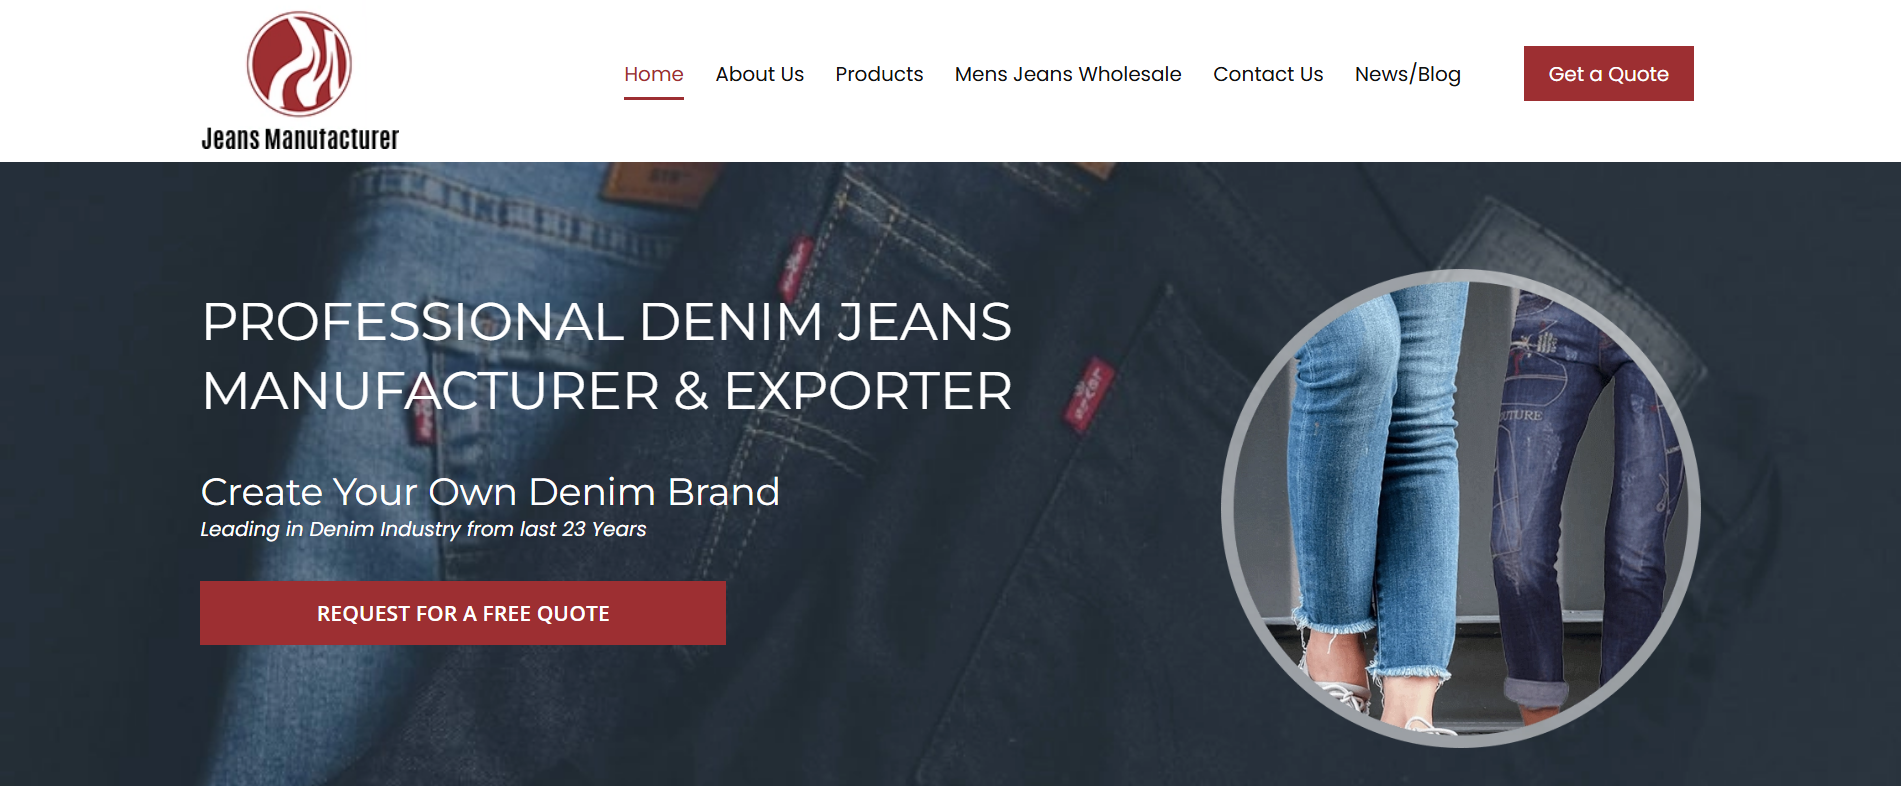Click the Manufacturer & Exporter heading line
This screenshot has width=1901, height=786.
point(607,391)
